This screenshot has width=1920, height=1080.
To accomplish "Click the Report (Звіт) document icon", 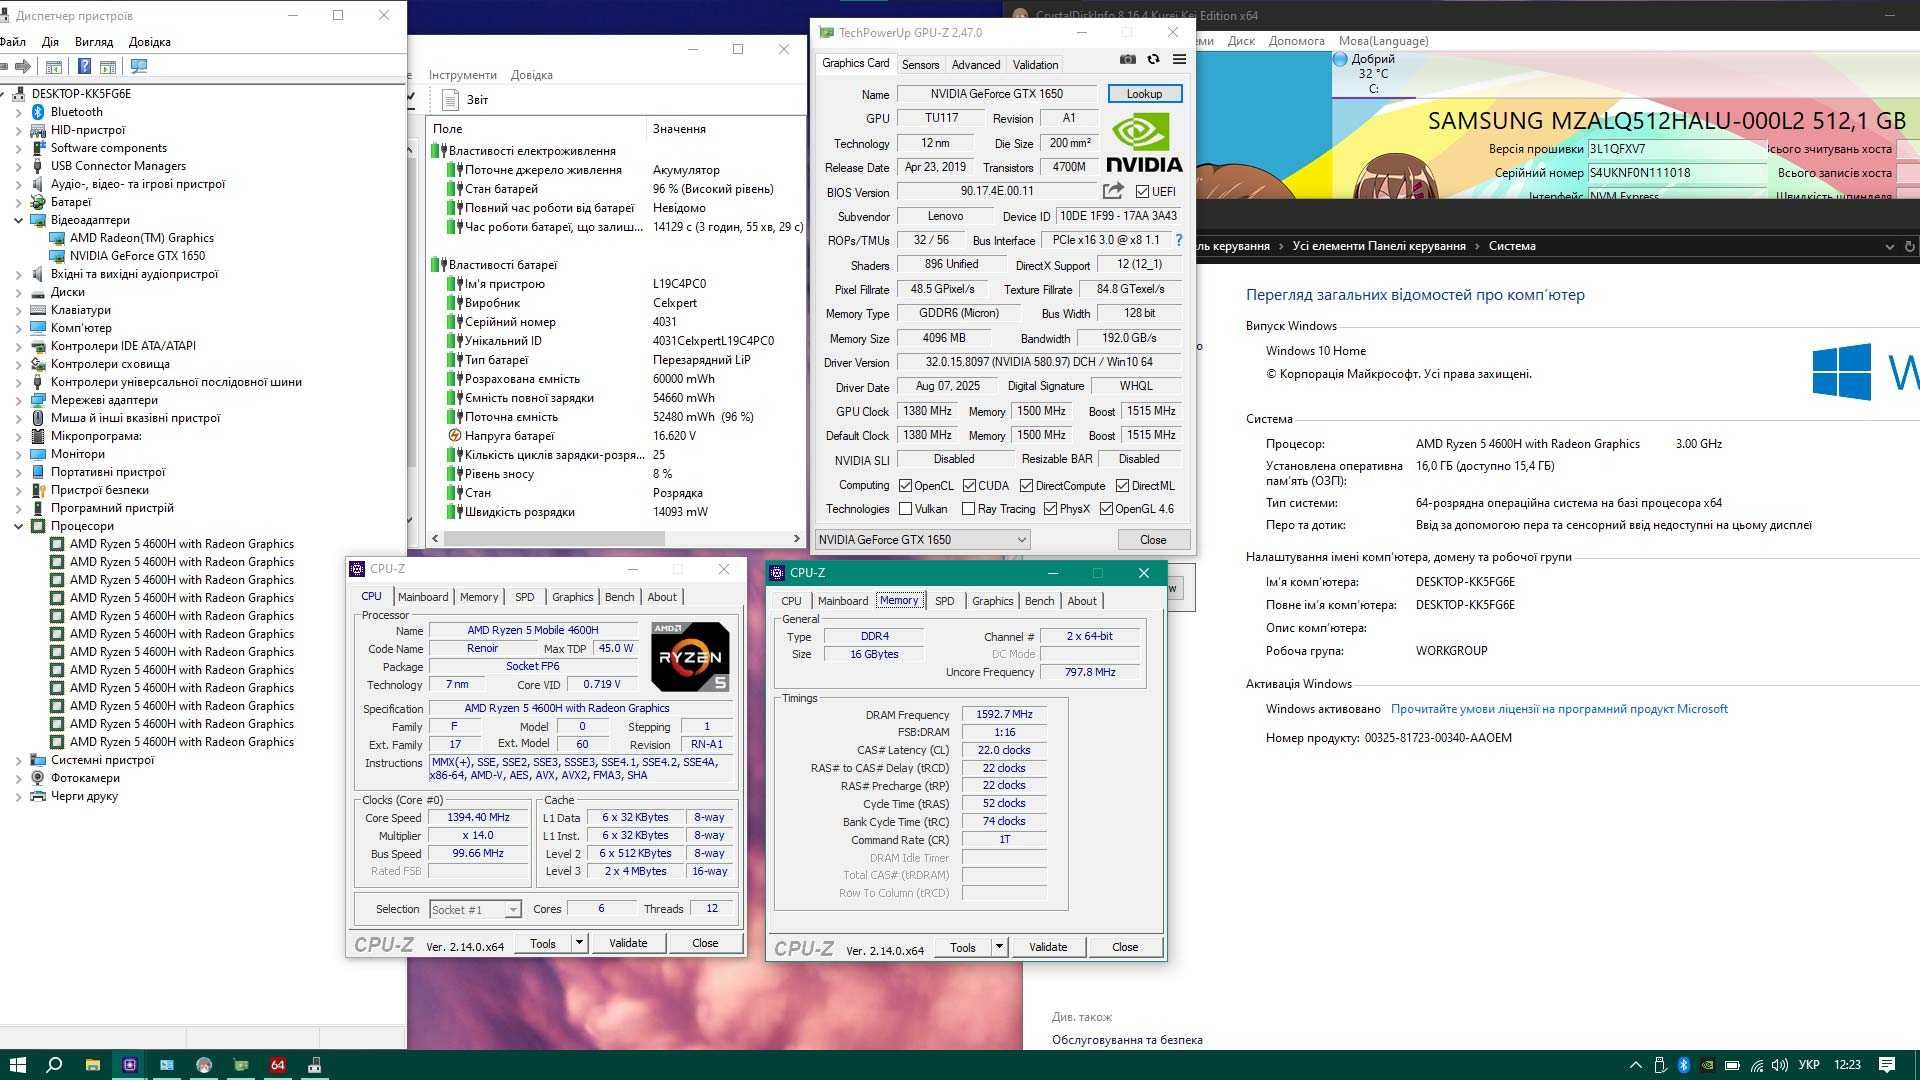I will (450, 99).
